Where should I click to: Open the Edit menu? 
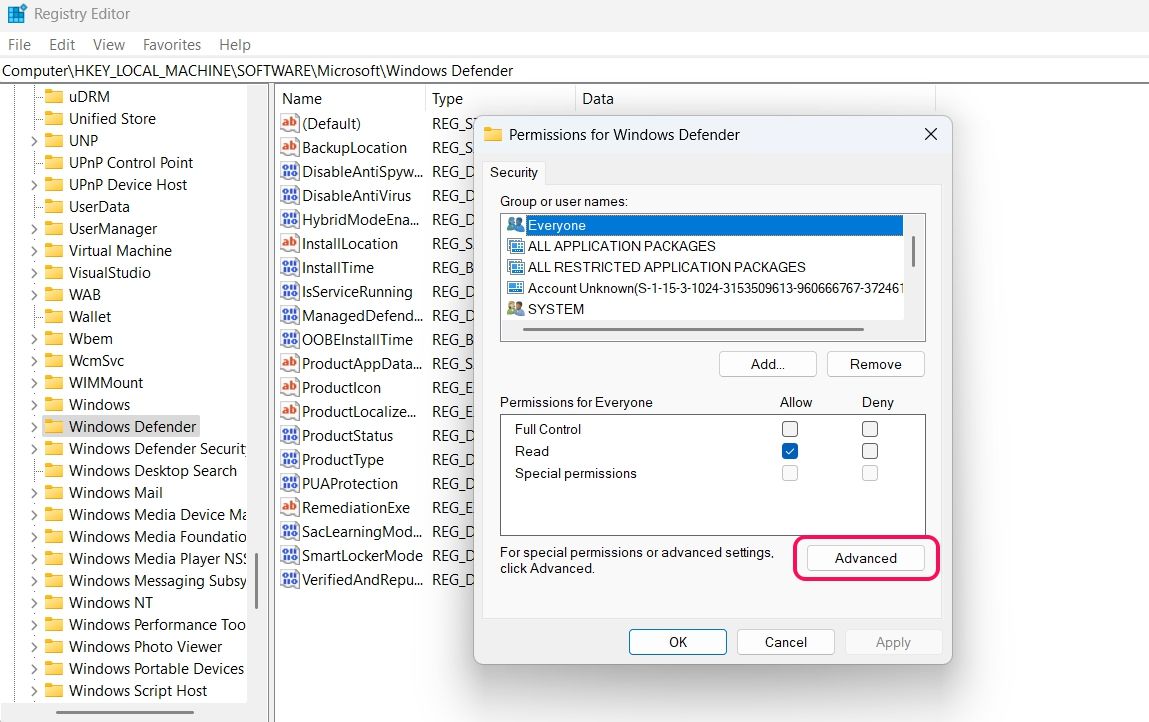62,45
